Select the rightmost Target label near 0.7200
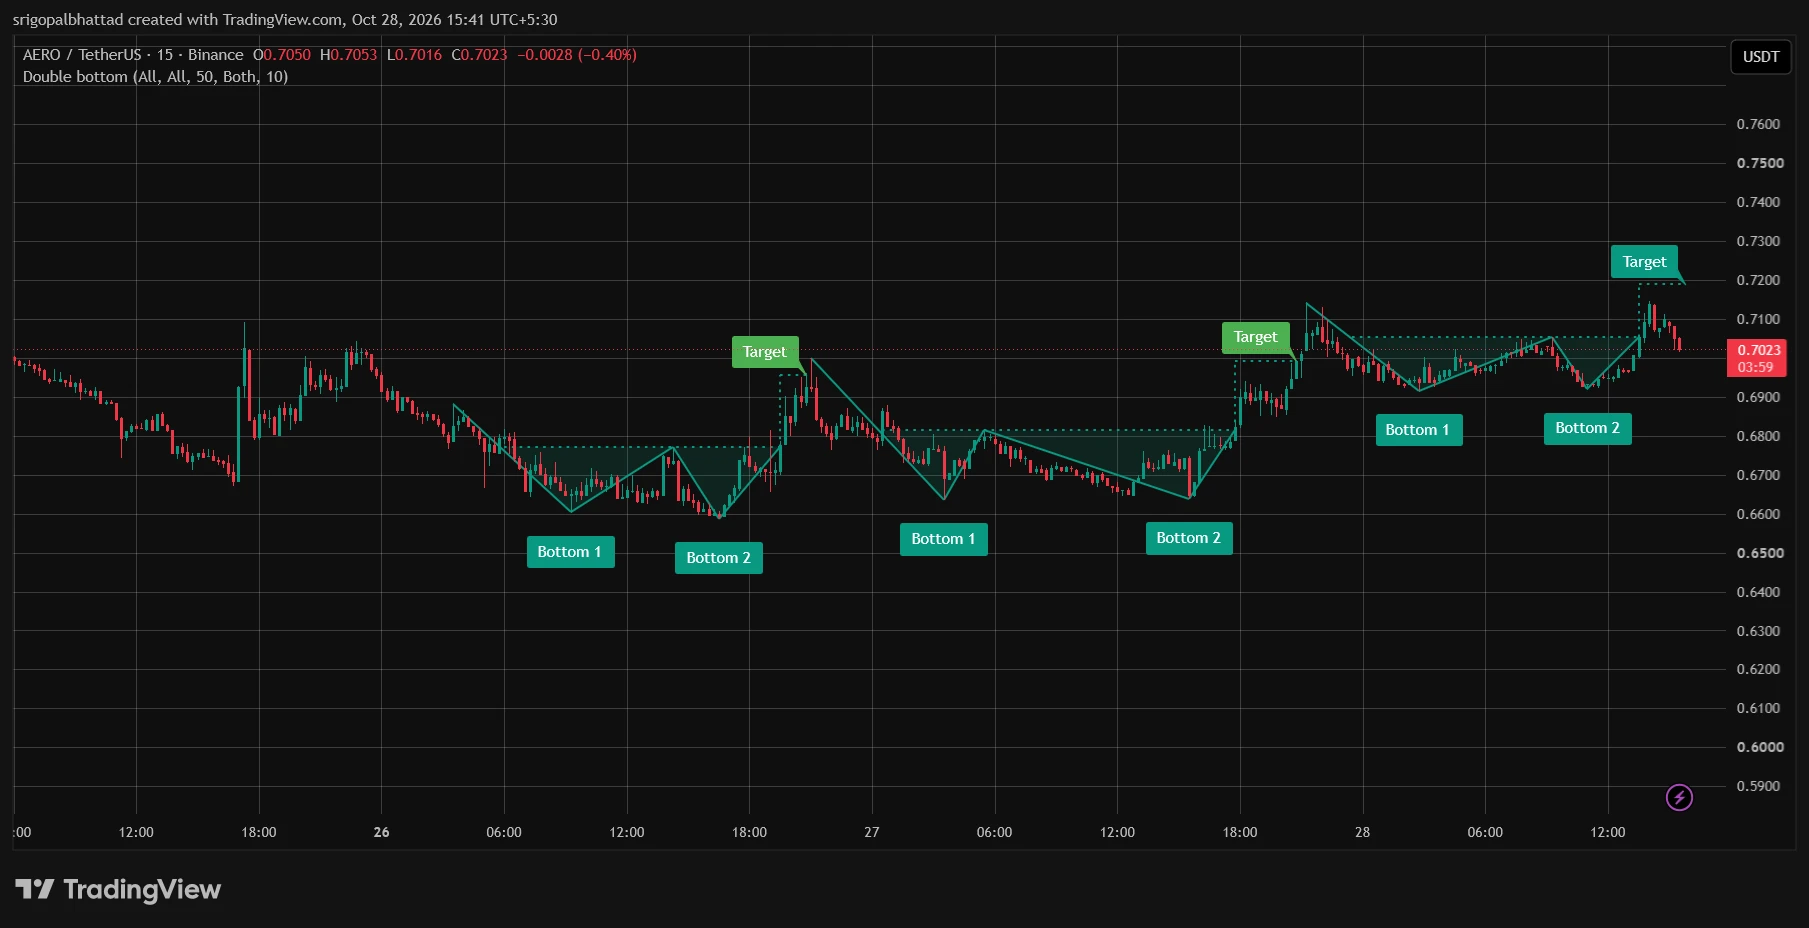1809x928 pixels. (1644, 262)
